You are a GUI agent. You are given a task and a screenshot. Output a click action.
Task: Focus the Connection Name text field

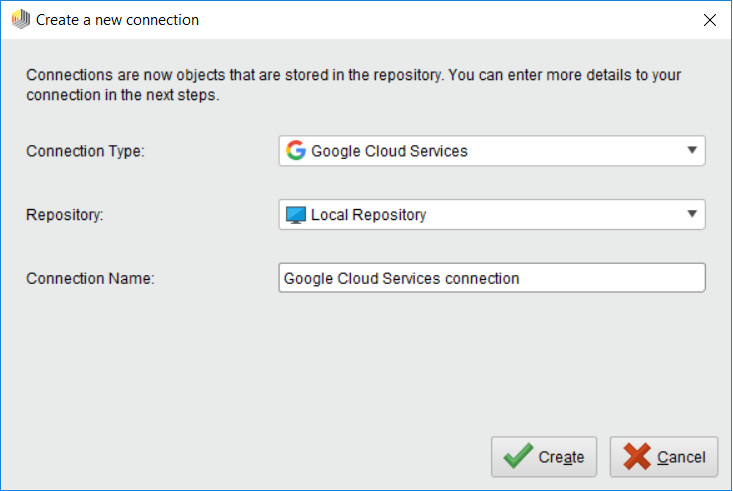point(600,278)
